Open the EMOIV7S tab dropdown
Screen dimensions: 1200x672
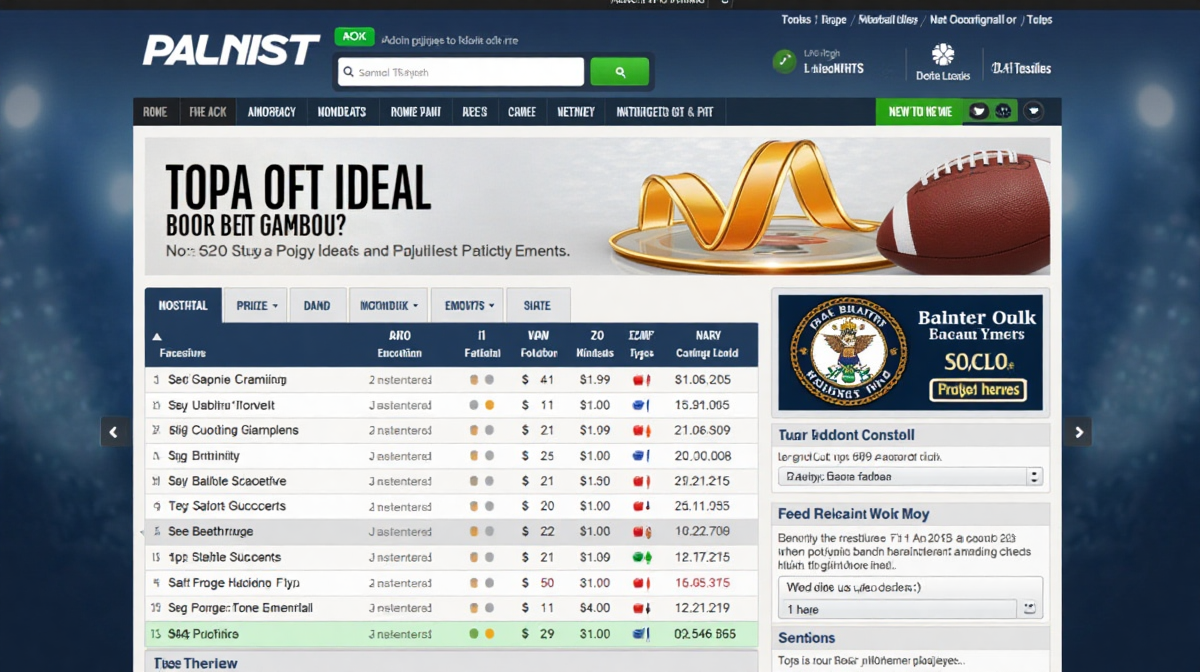click(469, 306)
